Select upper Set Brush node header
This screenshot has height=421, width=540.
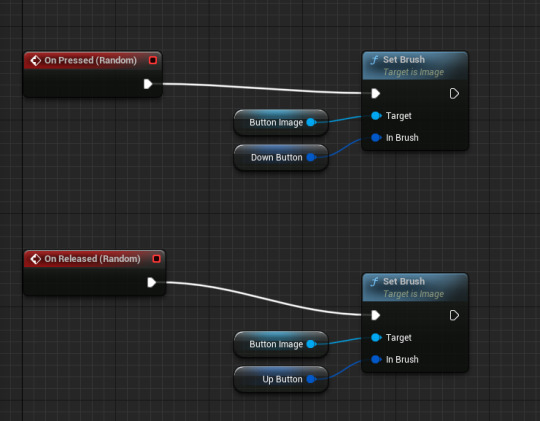(x=415, y=66)
